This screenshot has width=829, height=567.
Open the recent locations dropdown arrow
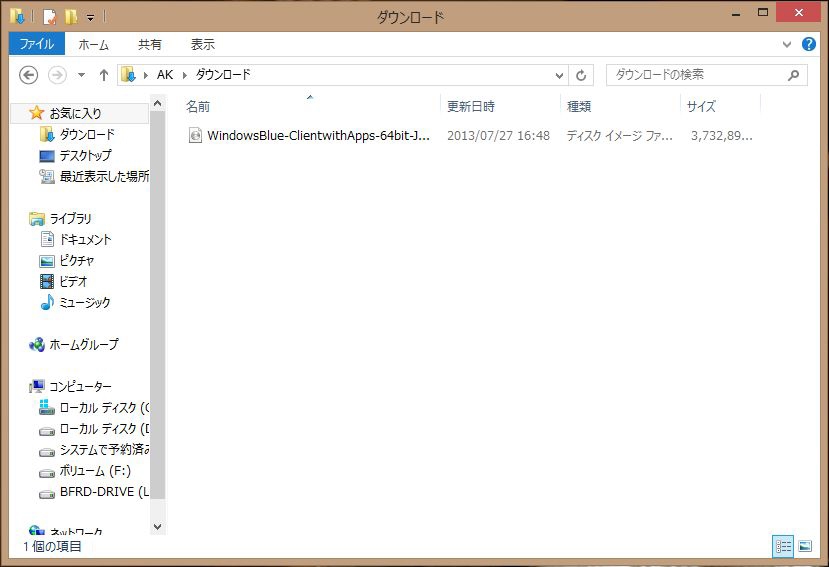[81, 75]
